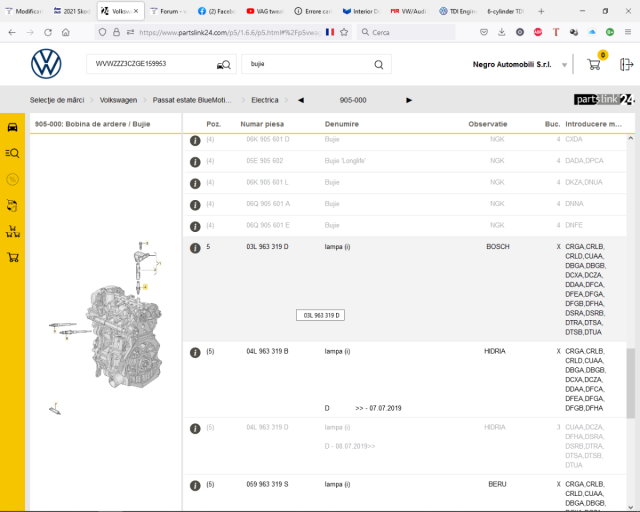Click the Observatie column header
640x512 pixels.
(488, 124)
